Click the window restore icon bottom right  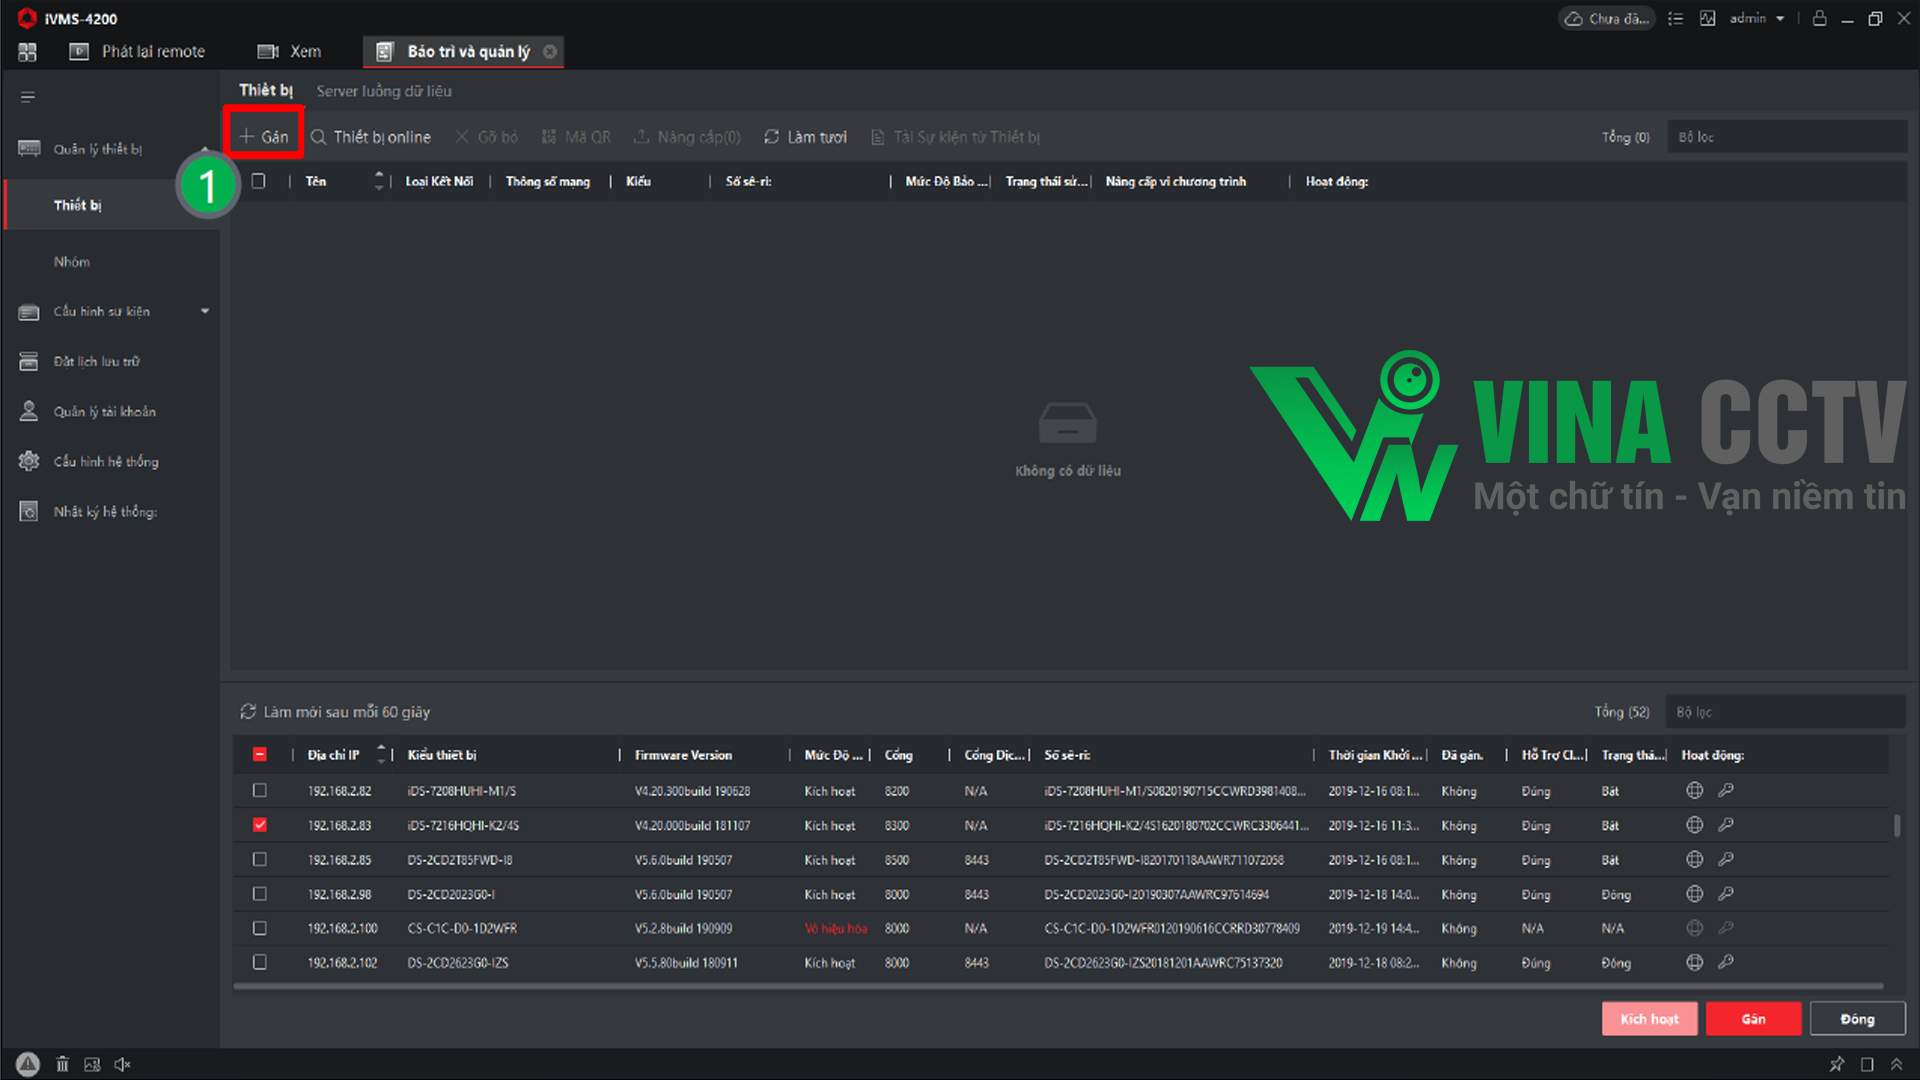[1867, 1064]
